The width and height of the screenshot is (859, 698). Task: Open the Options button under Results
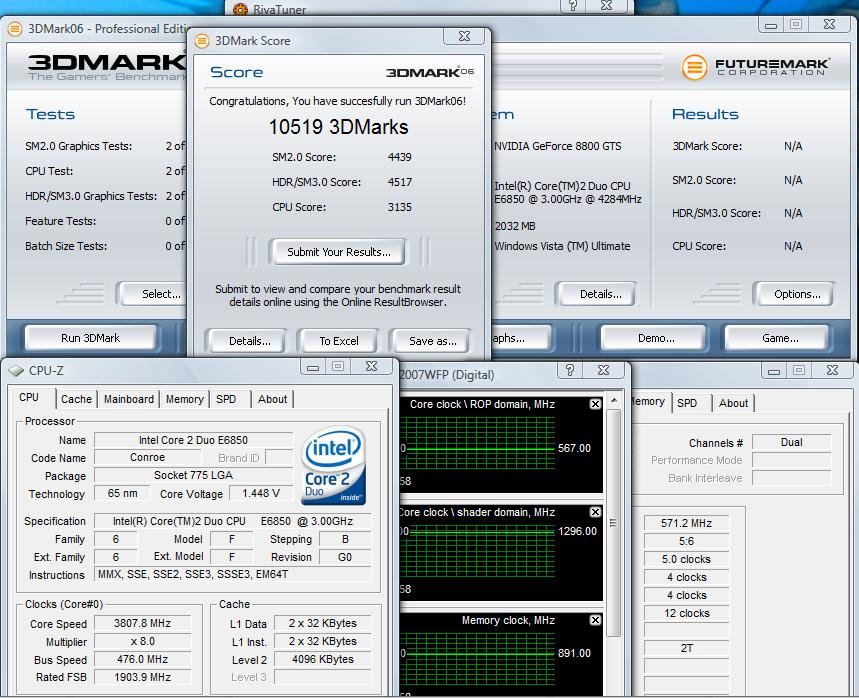pos(797,294)
